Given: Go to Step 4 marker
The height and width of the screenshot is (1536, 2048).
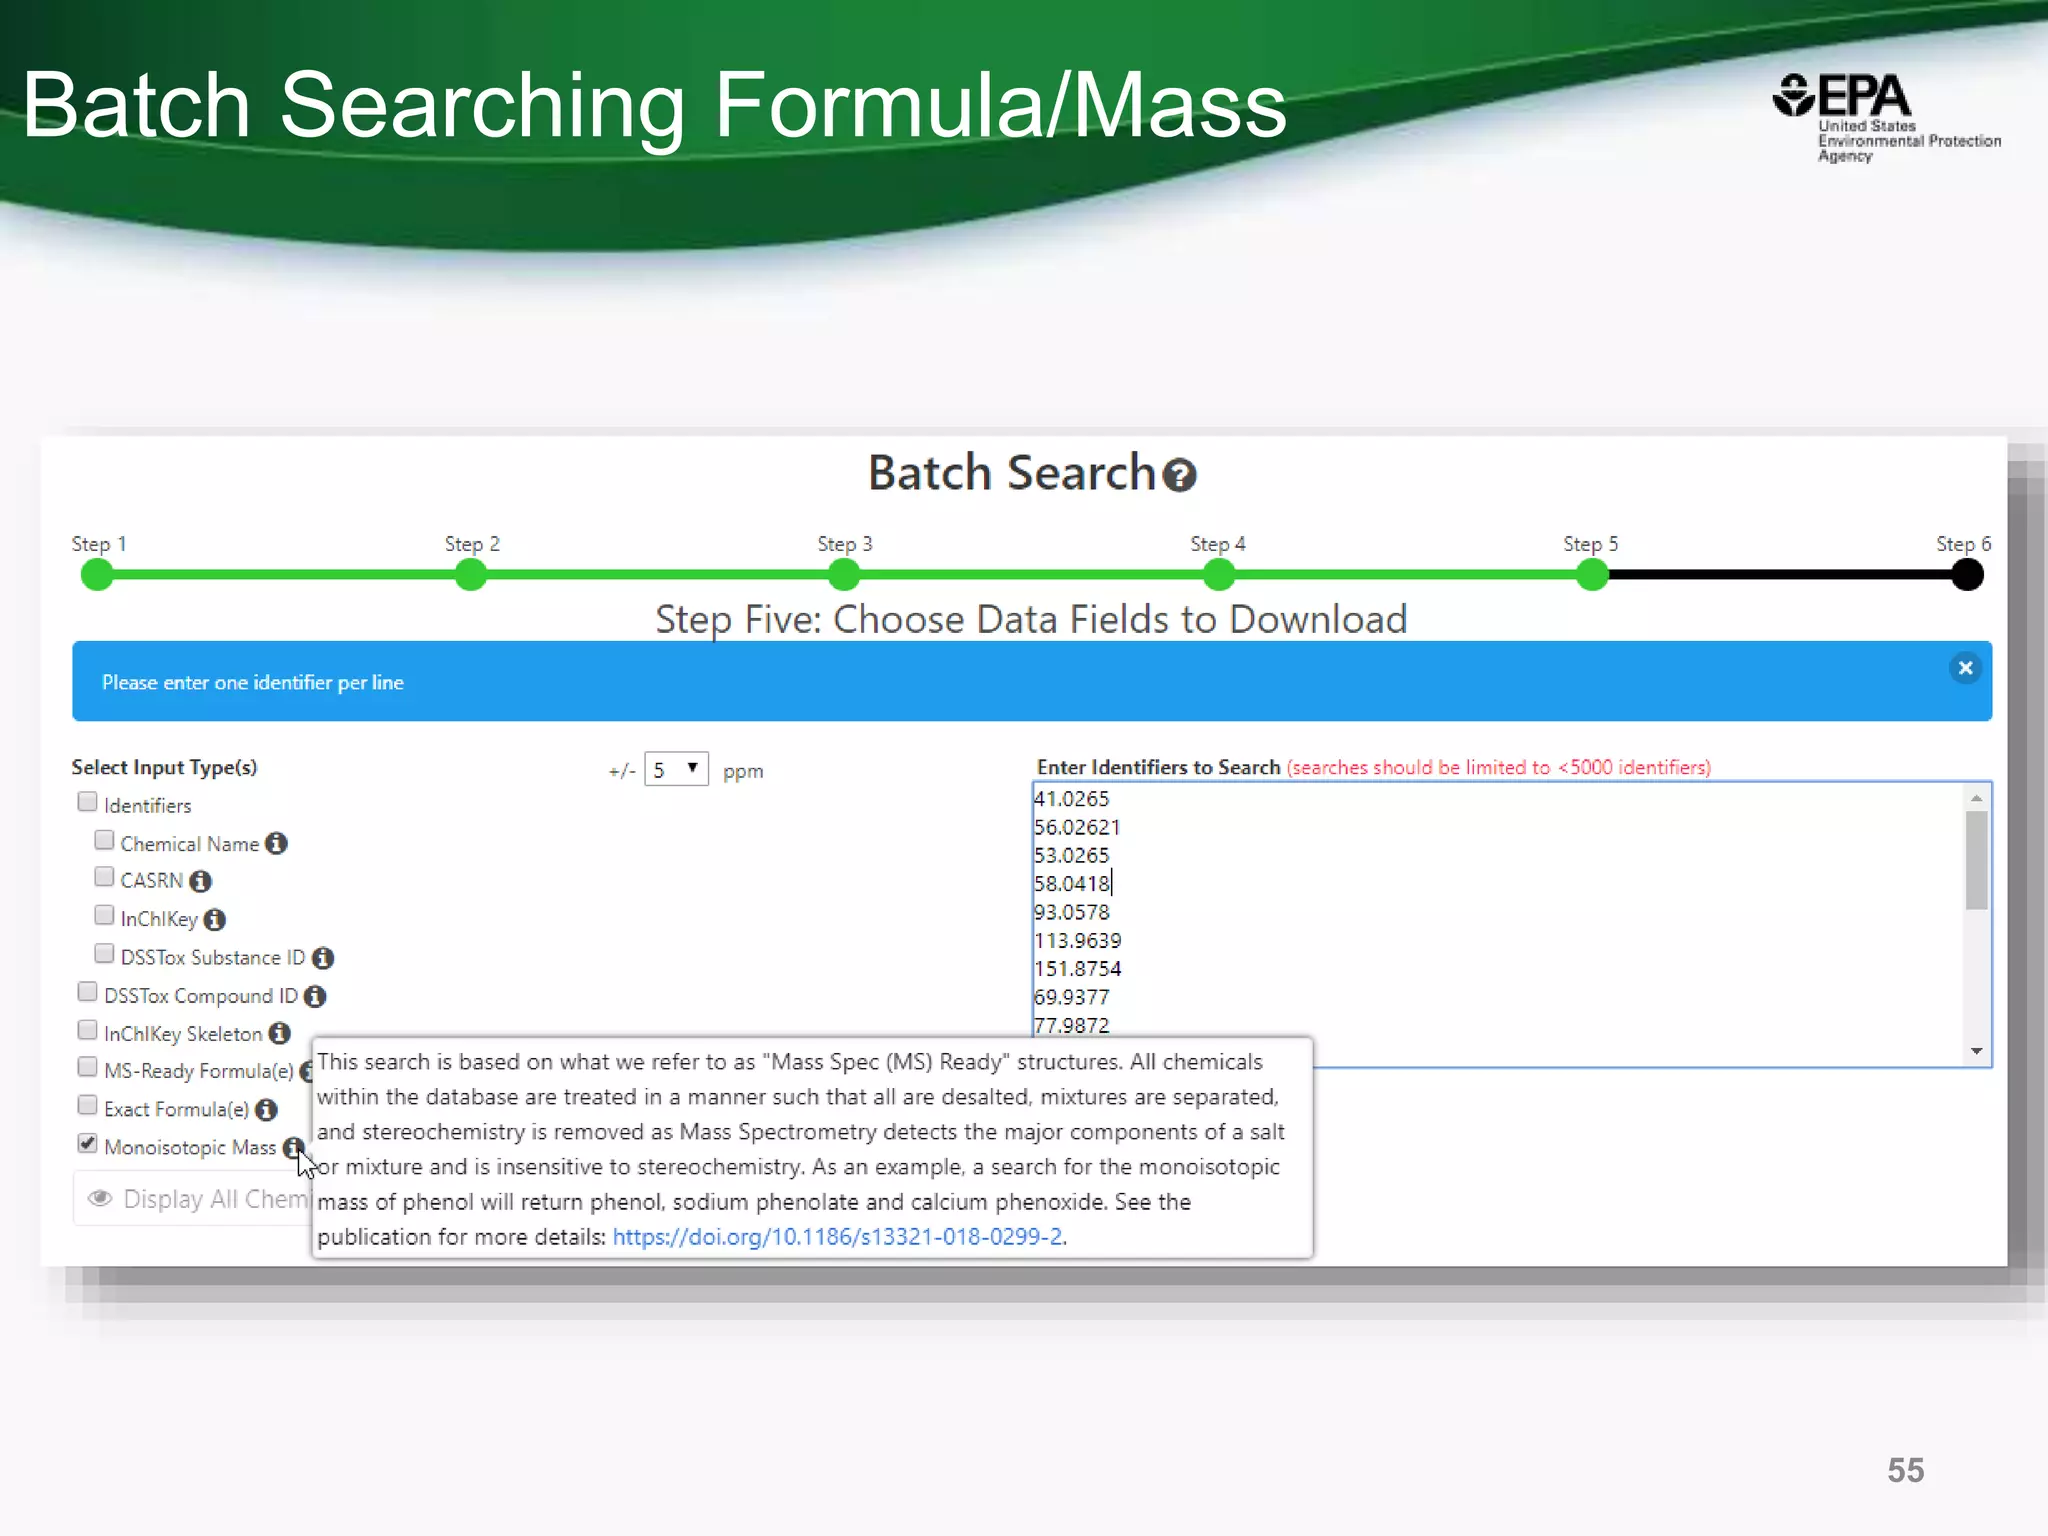Looking at the screenshot, I should (x=1218, y=574).
